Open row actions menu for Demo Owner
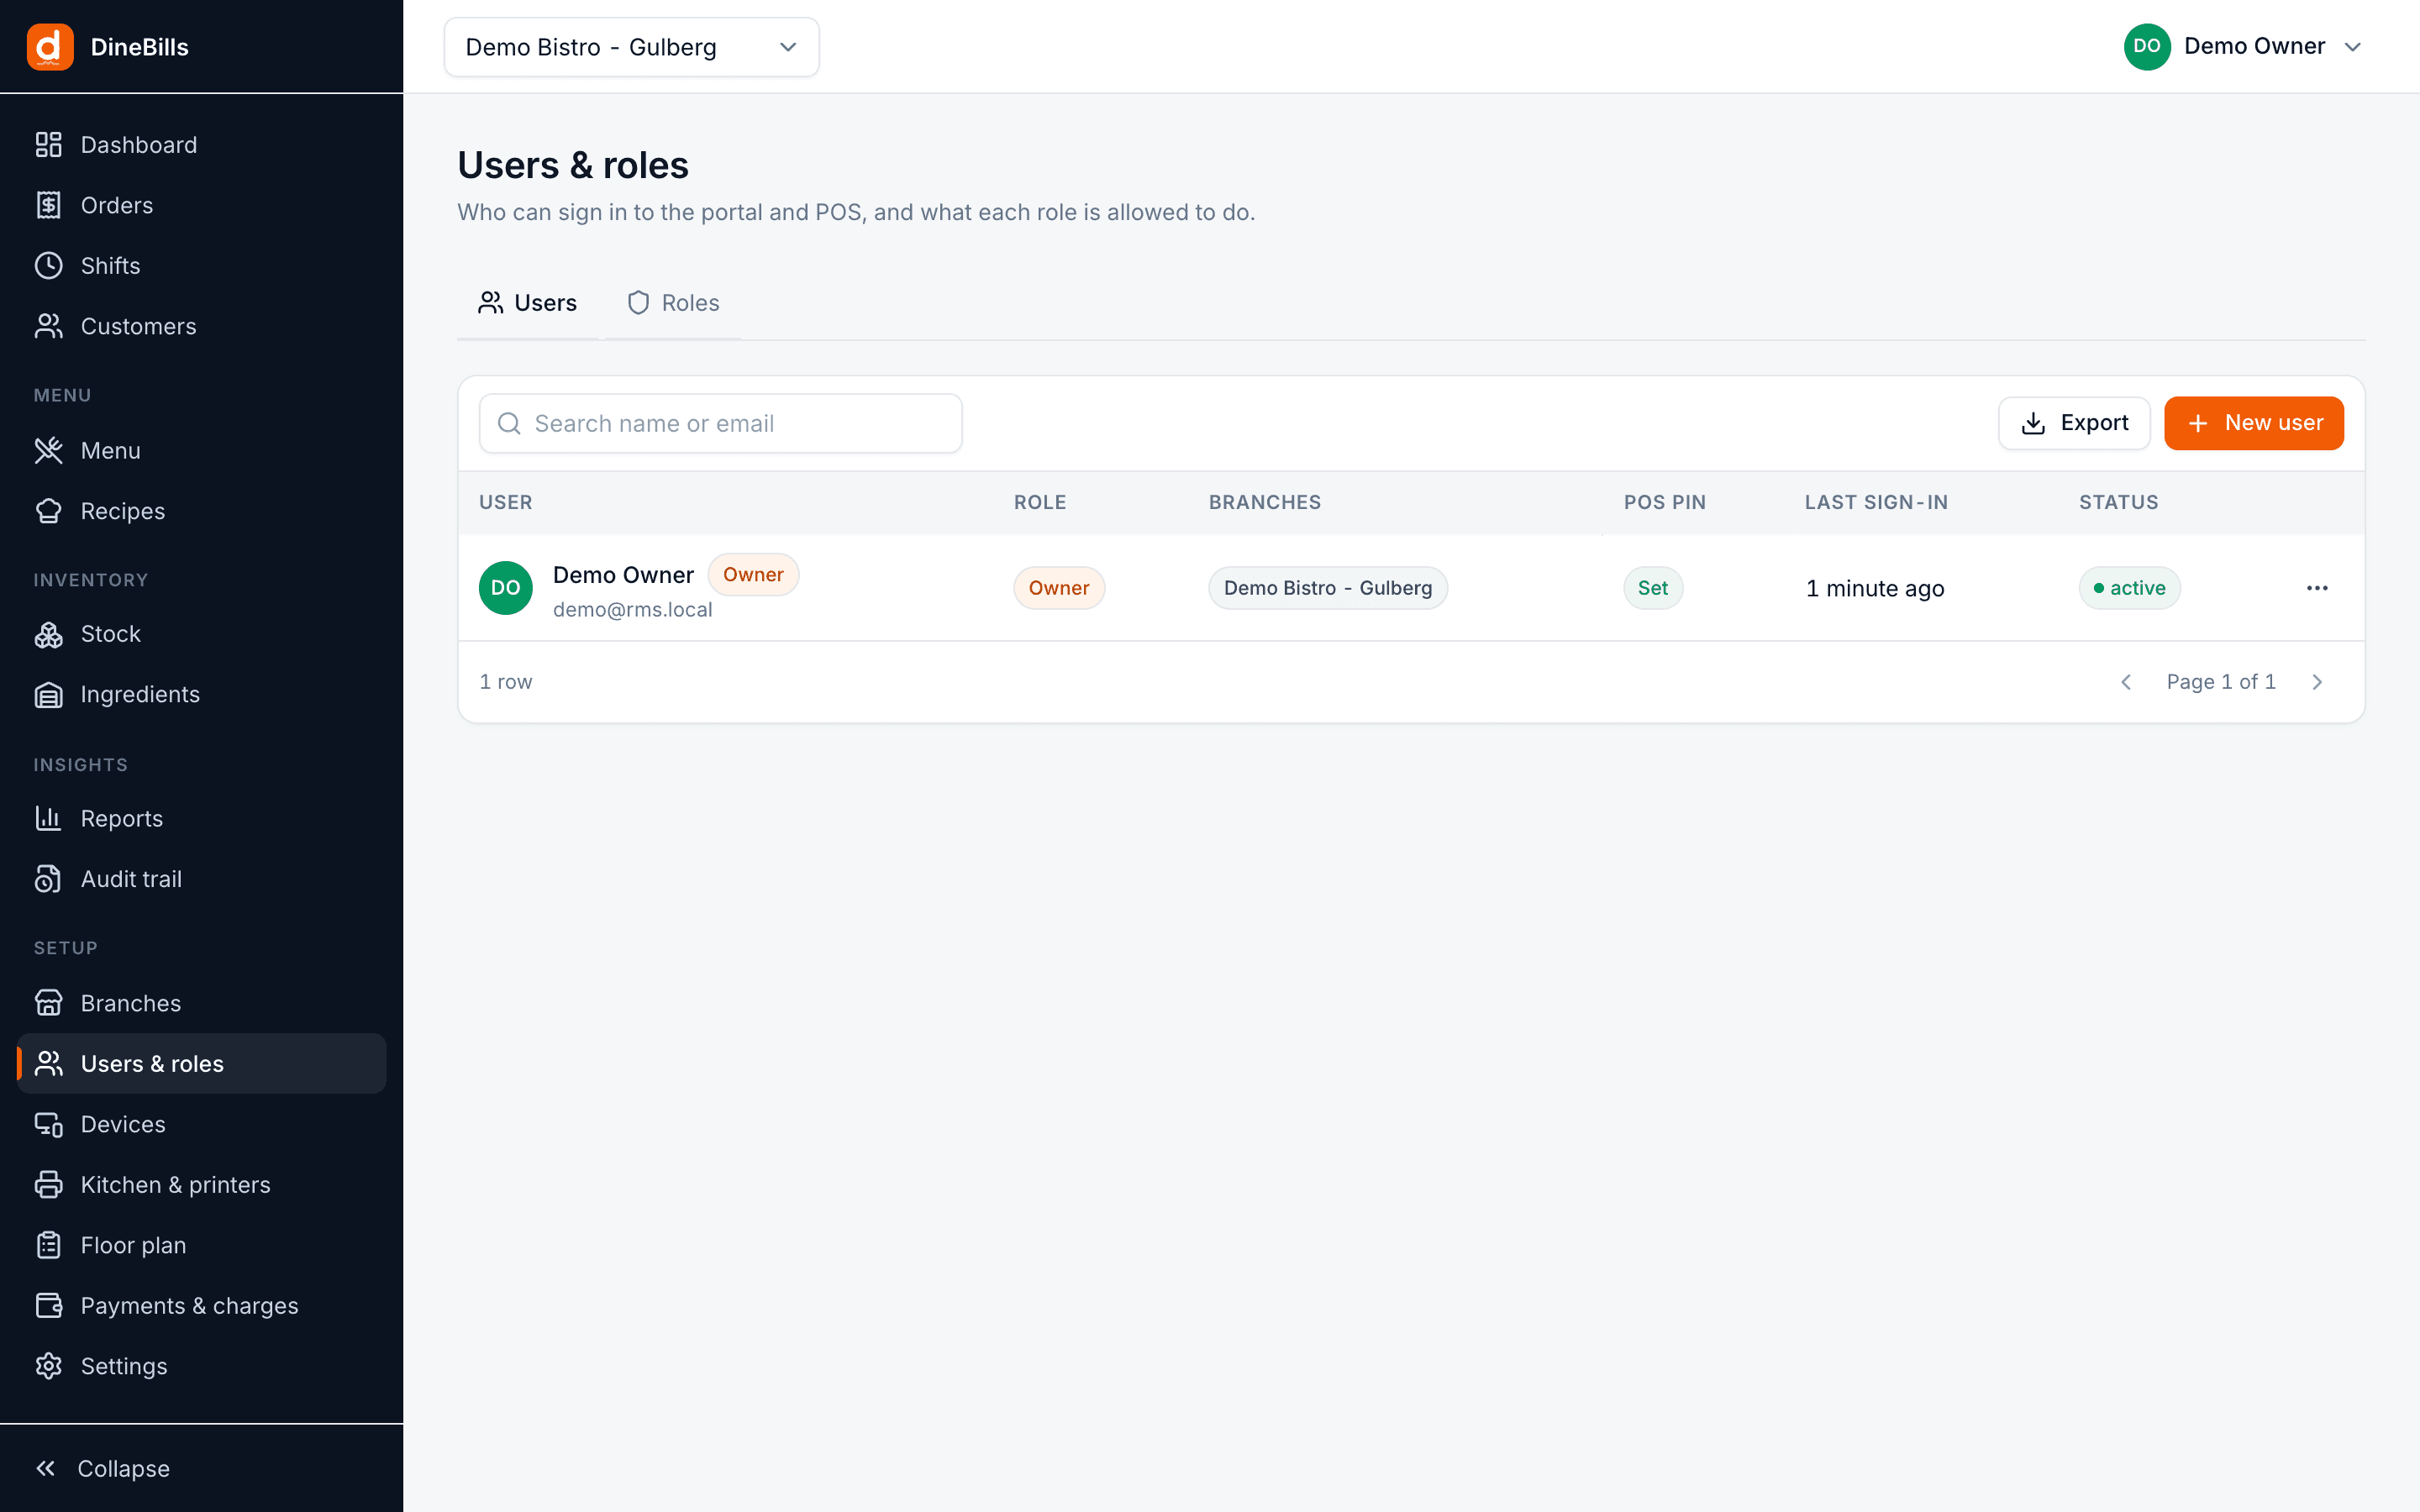The image size is (2420, 1512). coord(2317,588)
